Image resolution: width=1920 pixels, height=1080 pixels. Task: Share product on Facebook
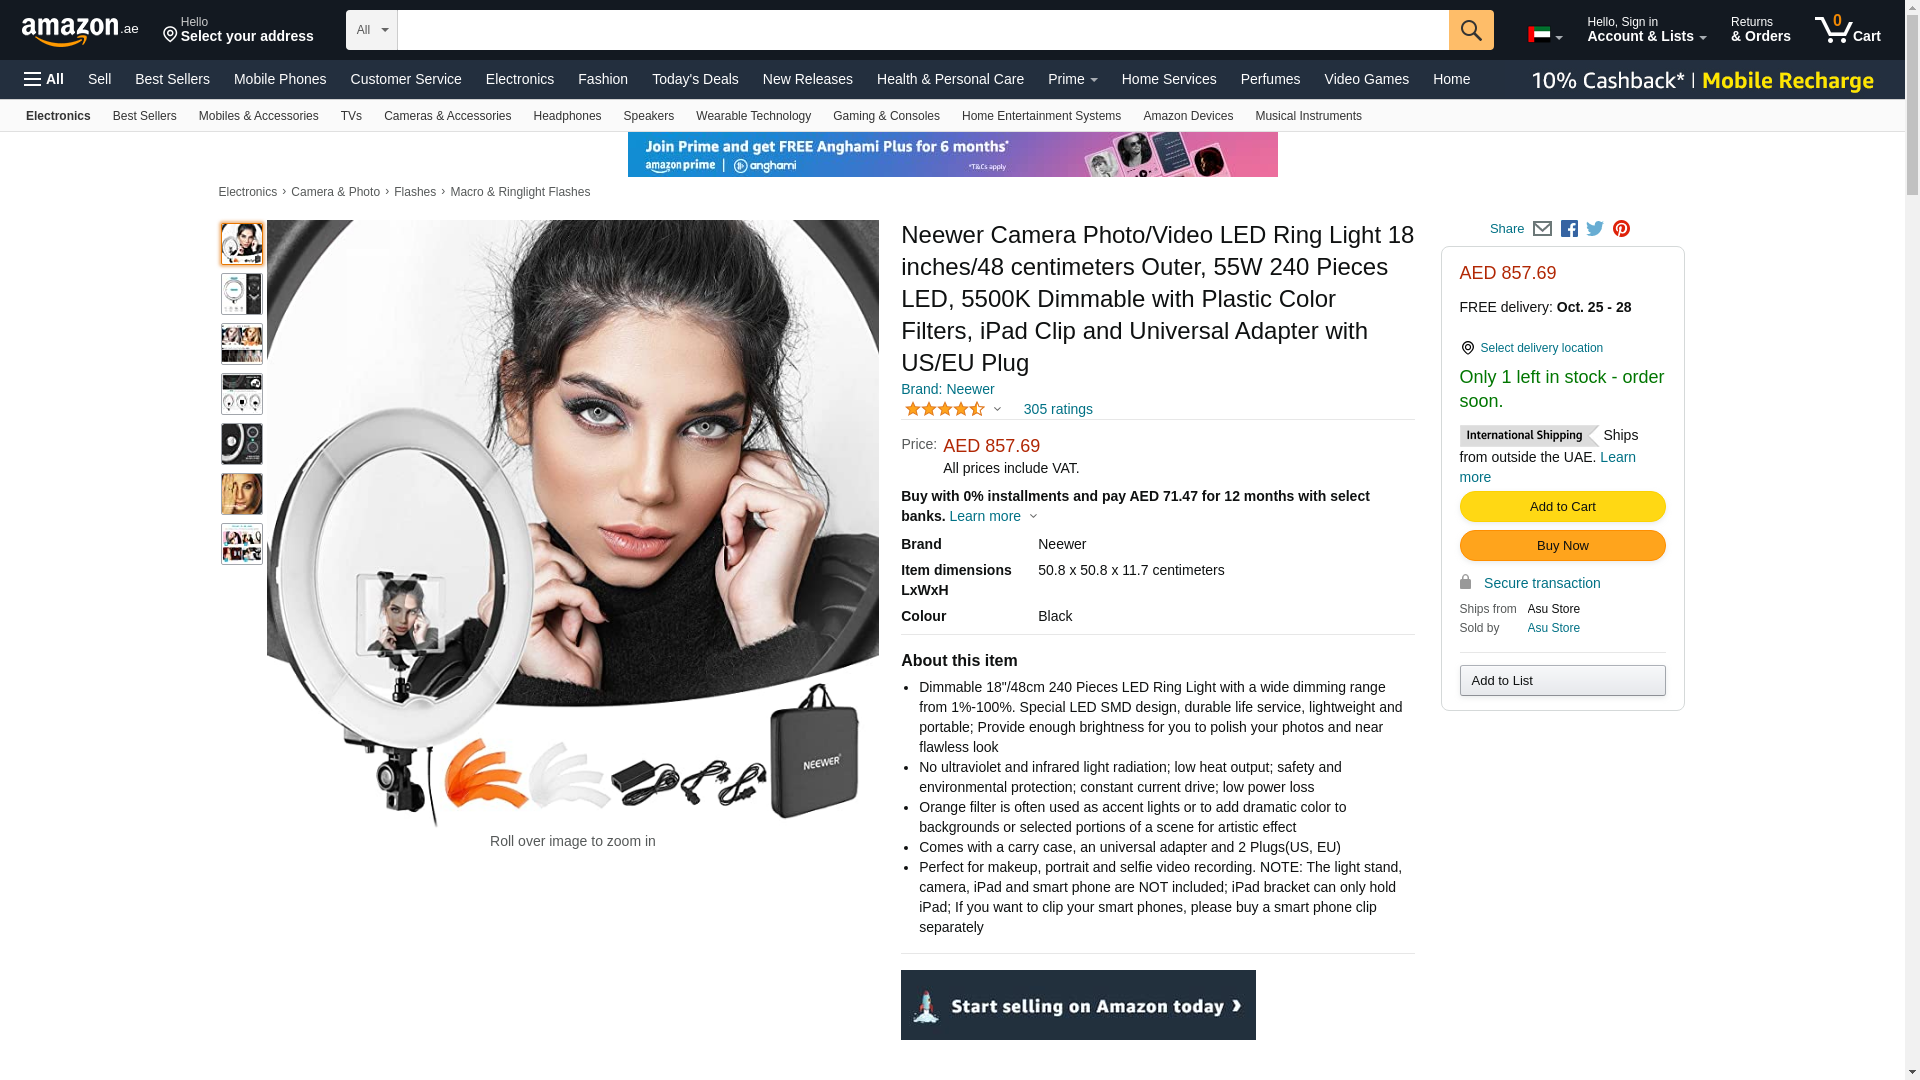point(1569,229)
